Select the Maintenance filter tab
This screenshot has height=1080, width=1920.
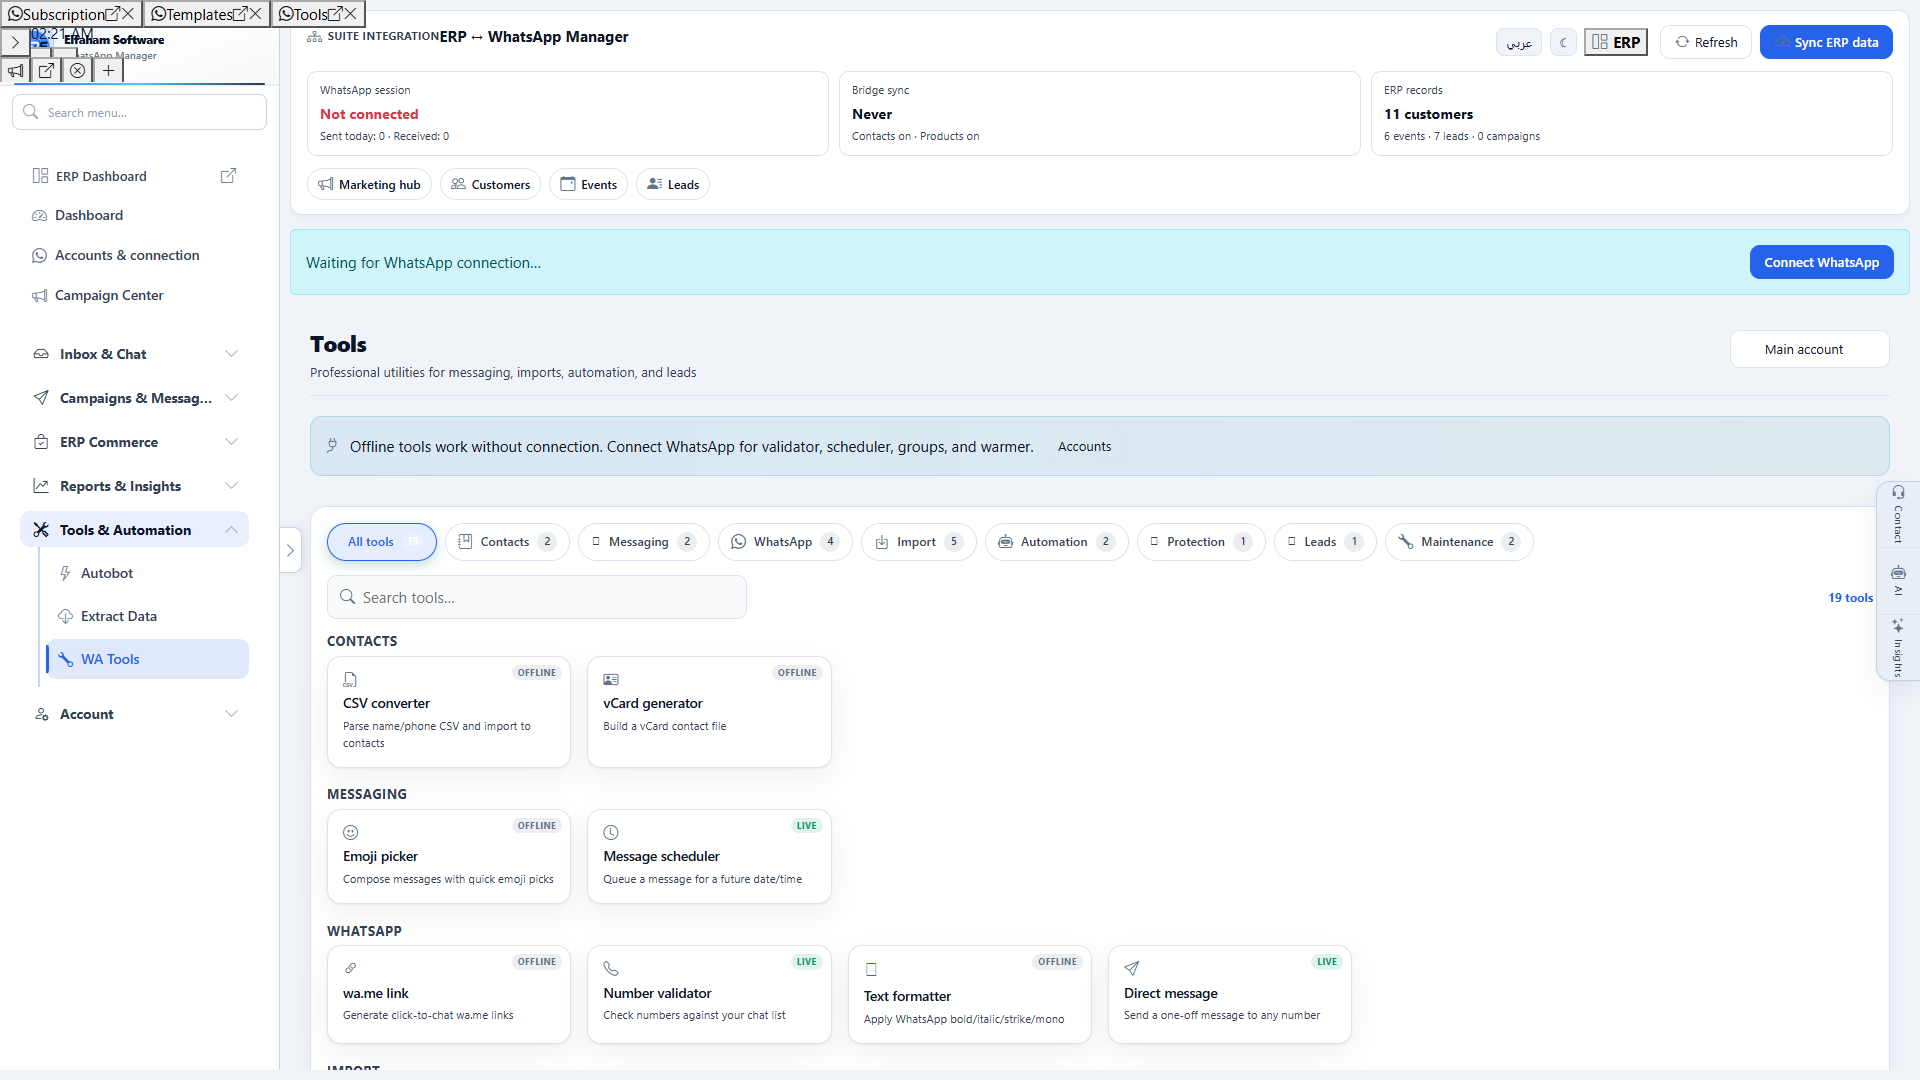[x=1459, y=542]
